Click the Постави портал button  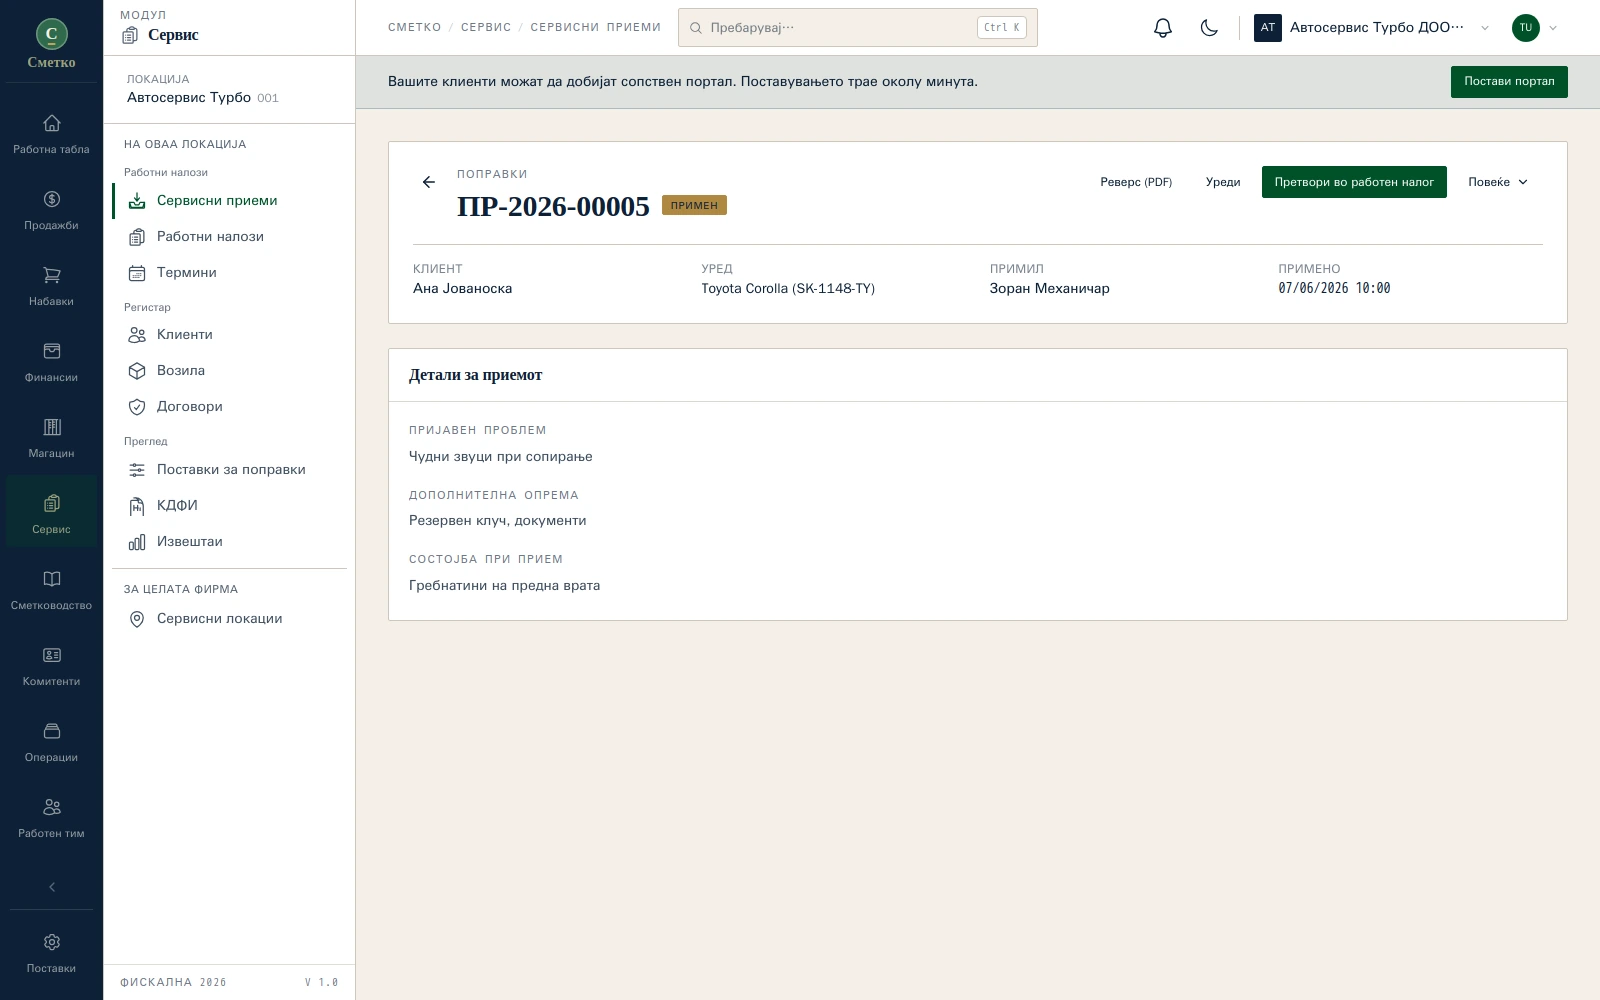pyautogui.click(x=1509, y=82)
